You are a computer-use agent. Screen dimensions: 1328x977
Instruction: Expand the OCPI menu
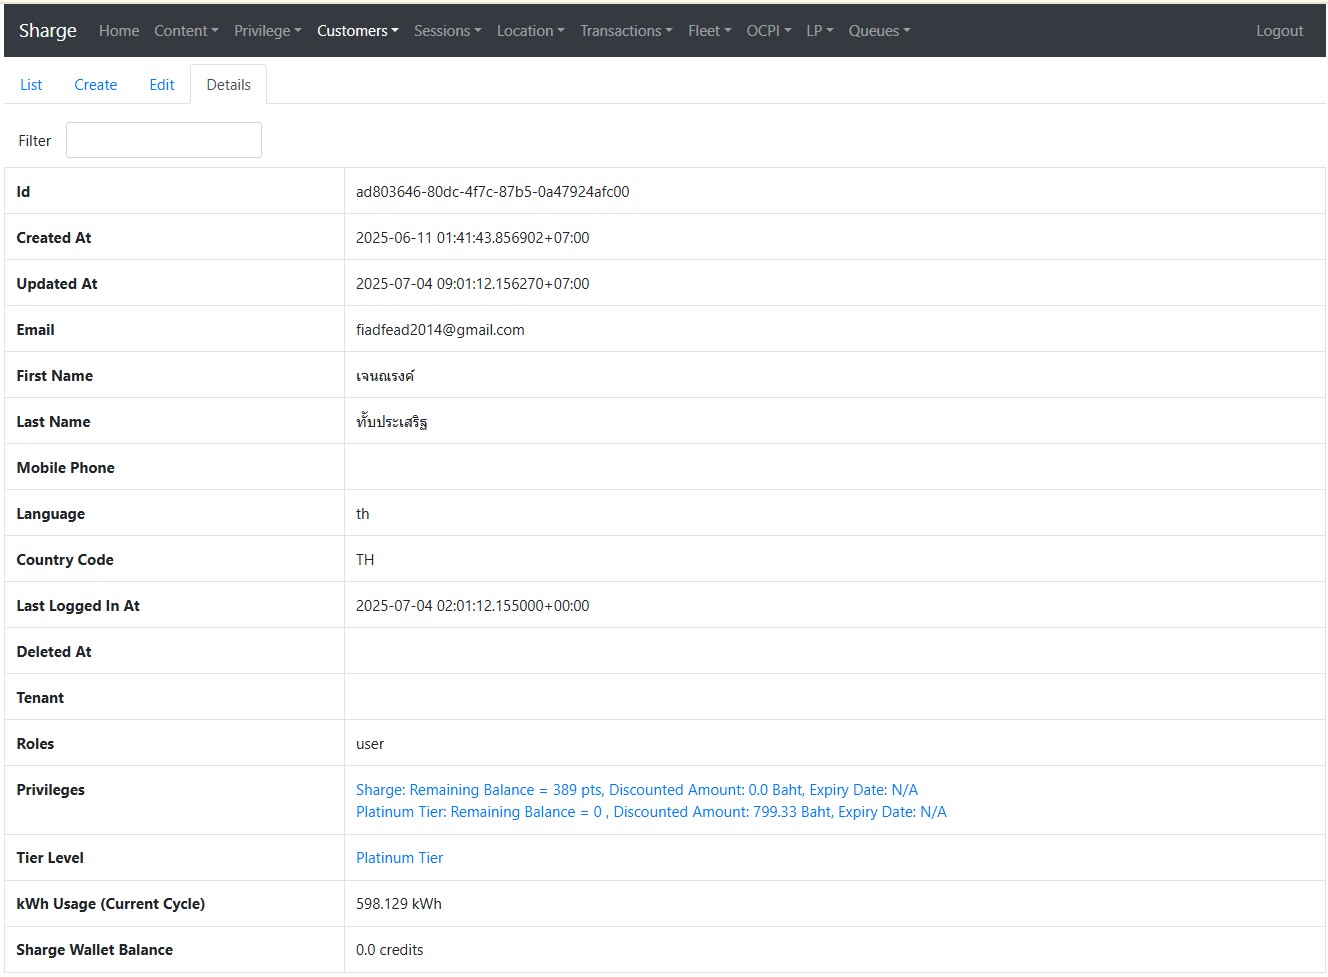(x=768, y=31)
